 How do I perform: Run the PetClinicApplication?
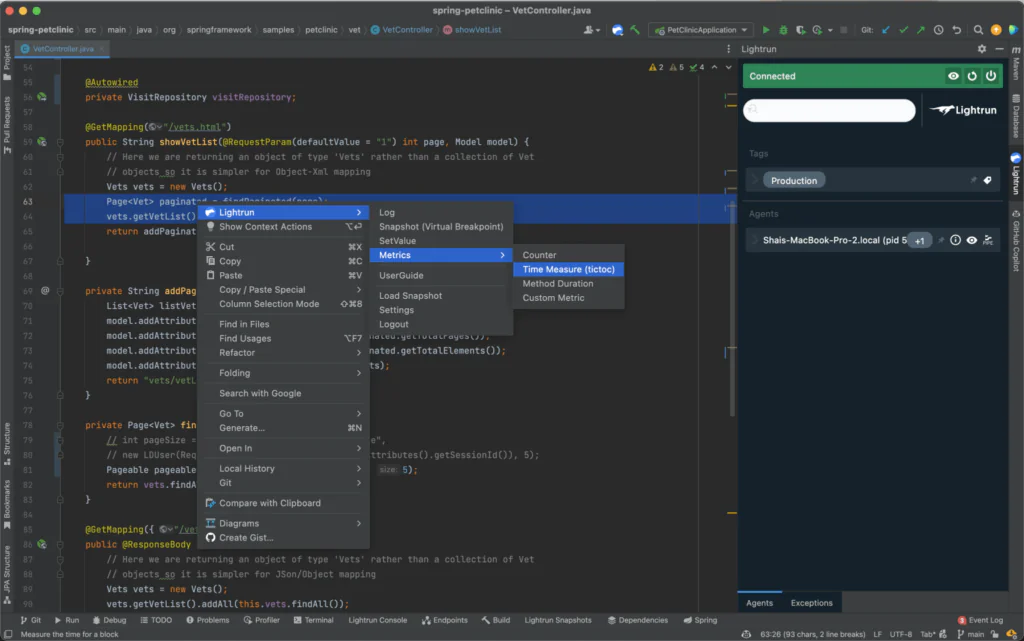click(766, 29)
